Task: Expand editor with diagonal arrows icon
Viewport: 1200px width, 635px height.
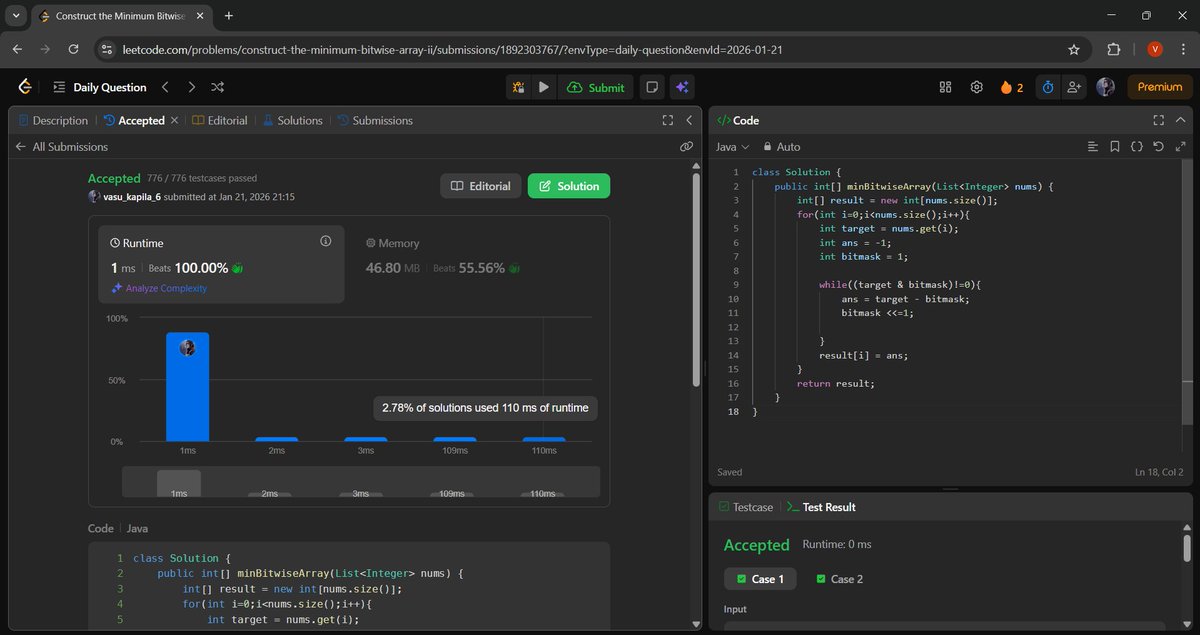Action: [x=1181, y=147]
